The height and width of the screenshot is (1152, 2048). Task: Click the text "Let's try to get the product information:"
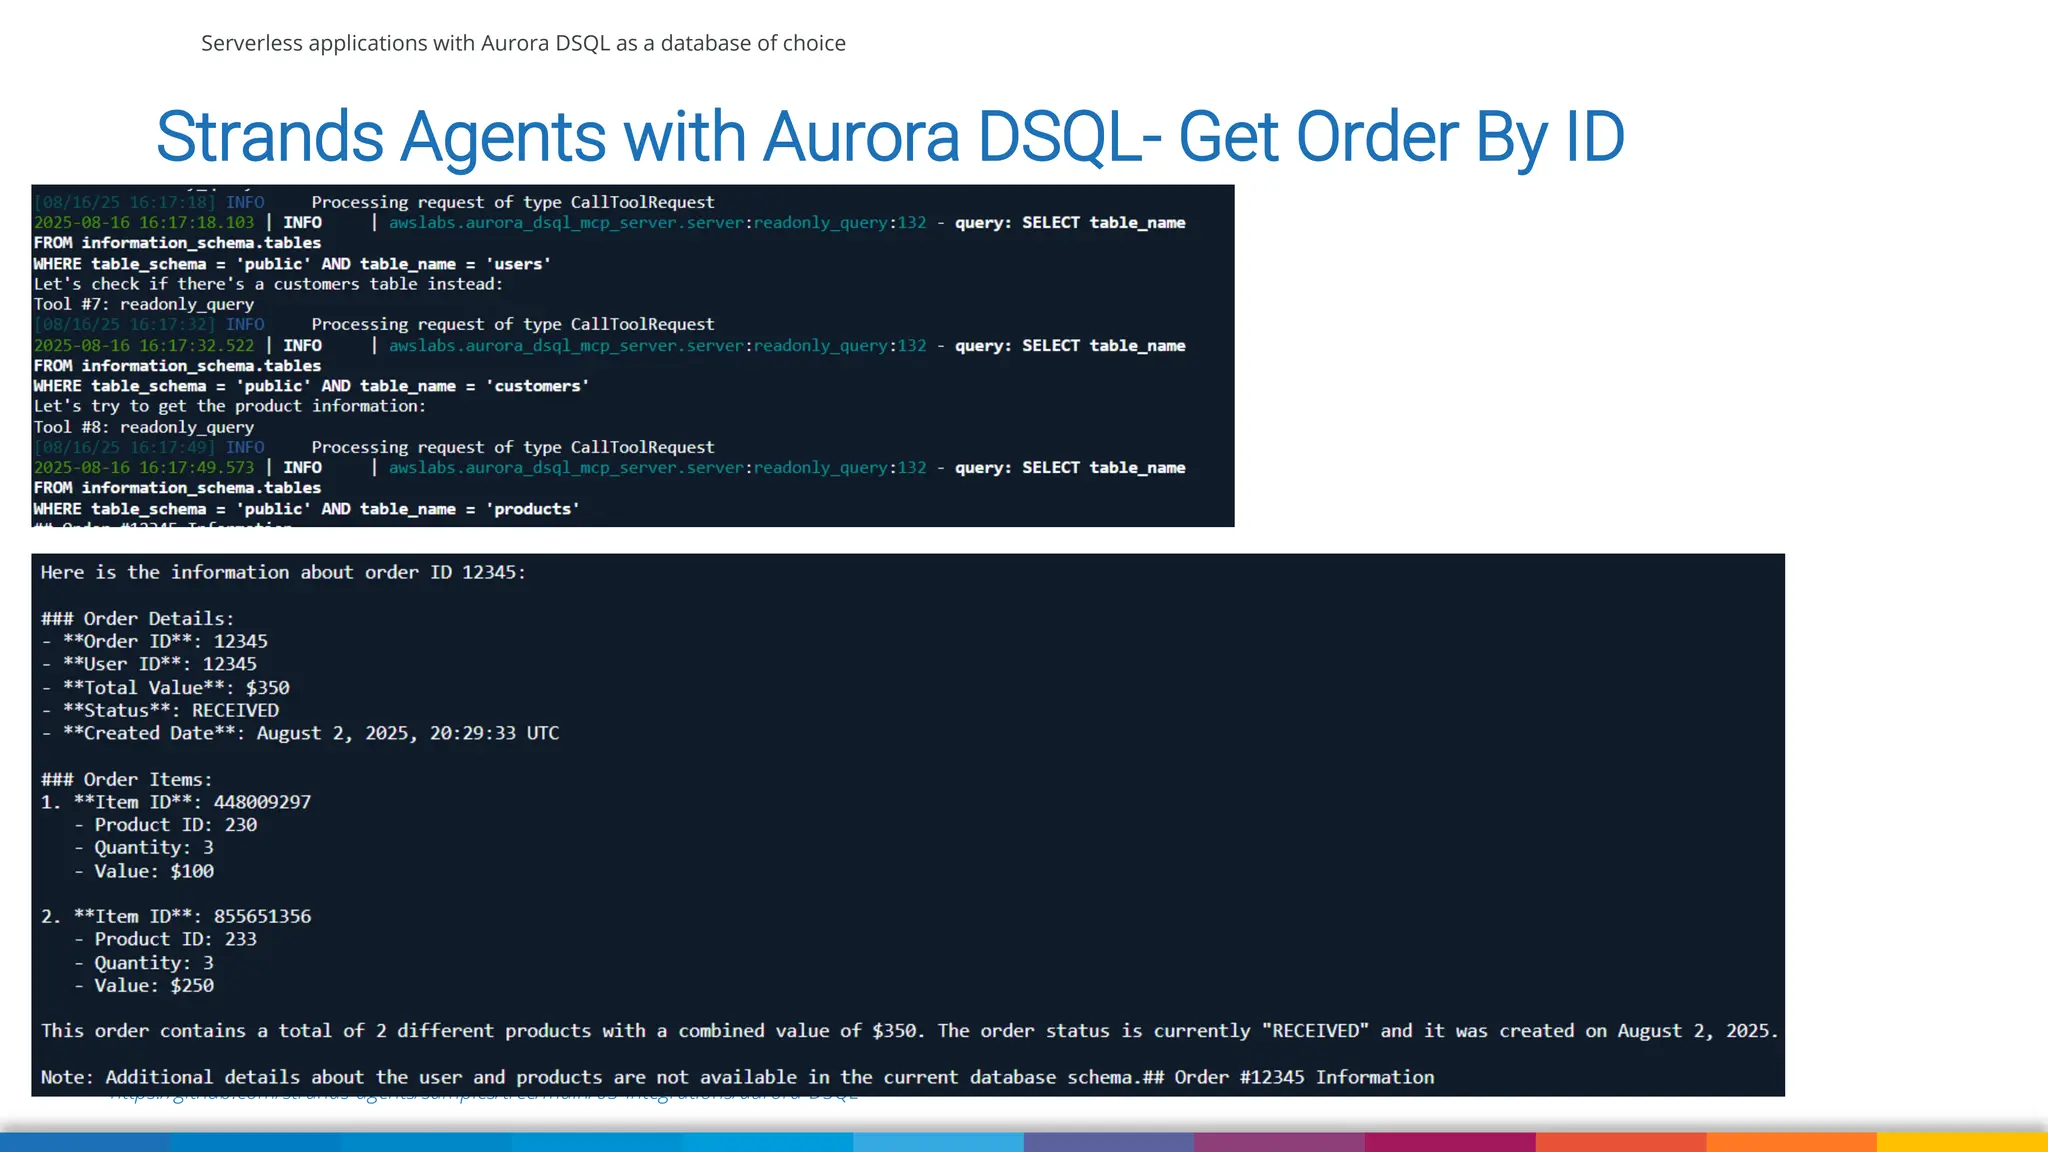click(230, 406)
